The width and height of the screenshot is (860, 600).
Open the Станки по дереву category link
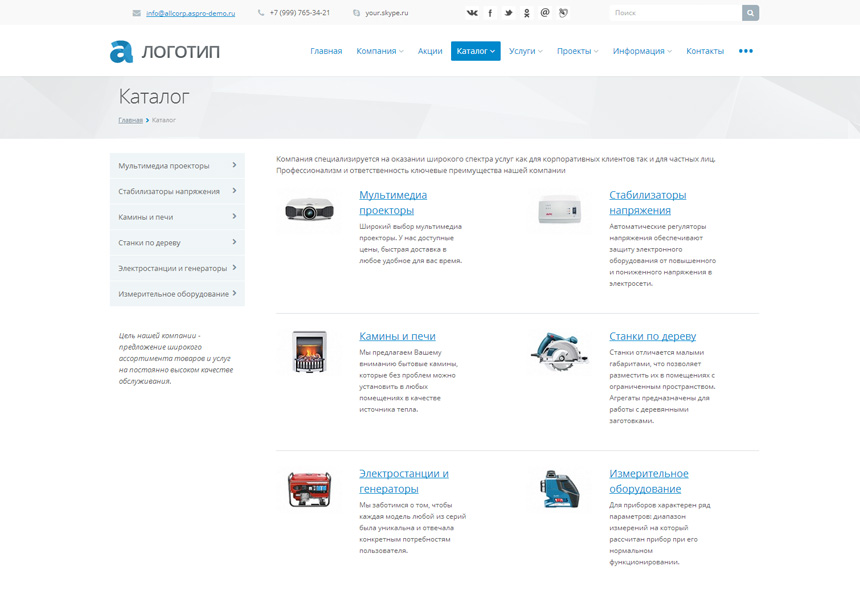[652, 336]
